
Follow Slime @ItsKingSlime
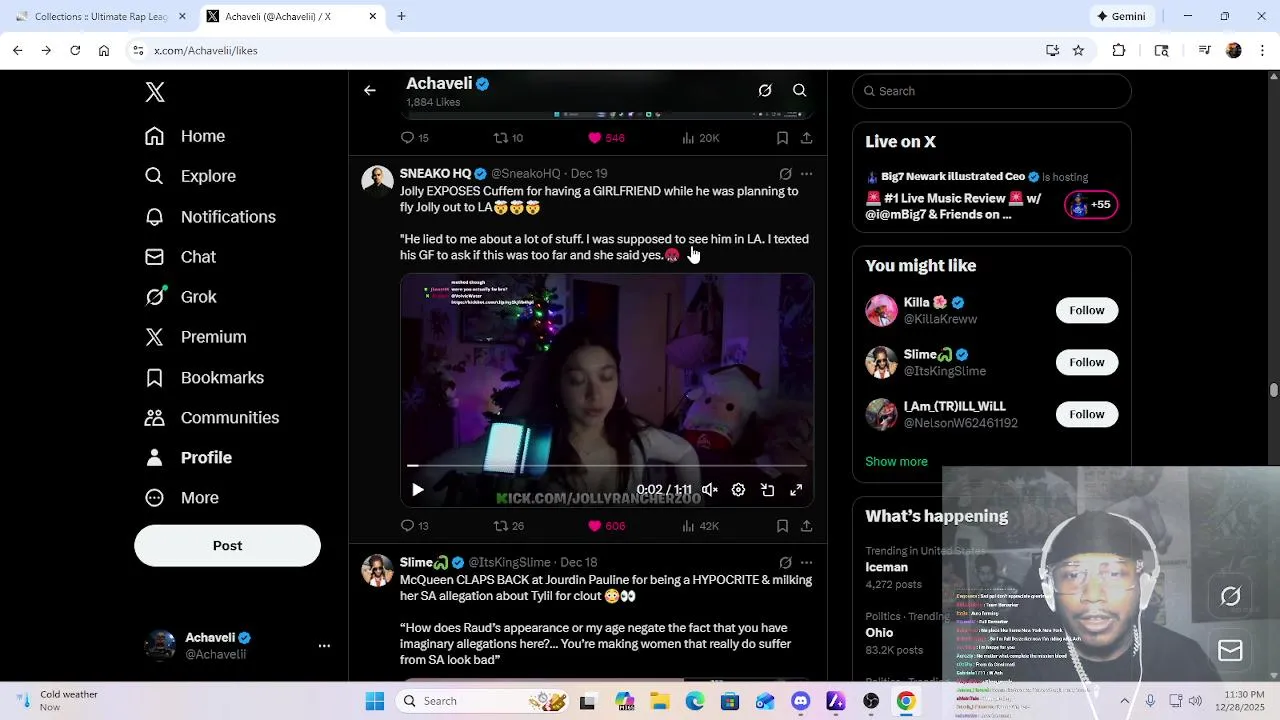pyautogui.click(x=1087, y=363)
